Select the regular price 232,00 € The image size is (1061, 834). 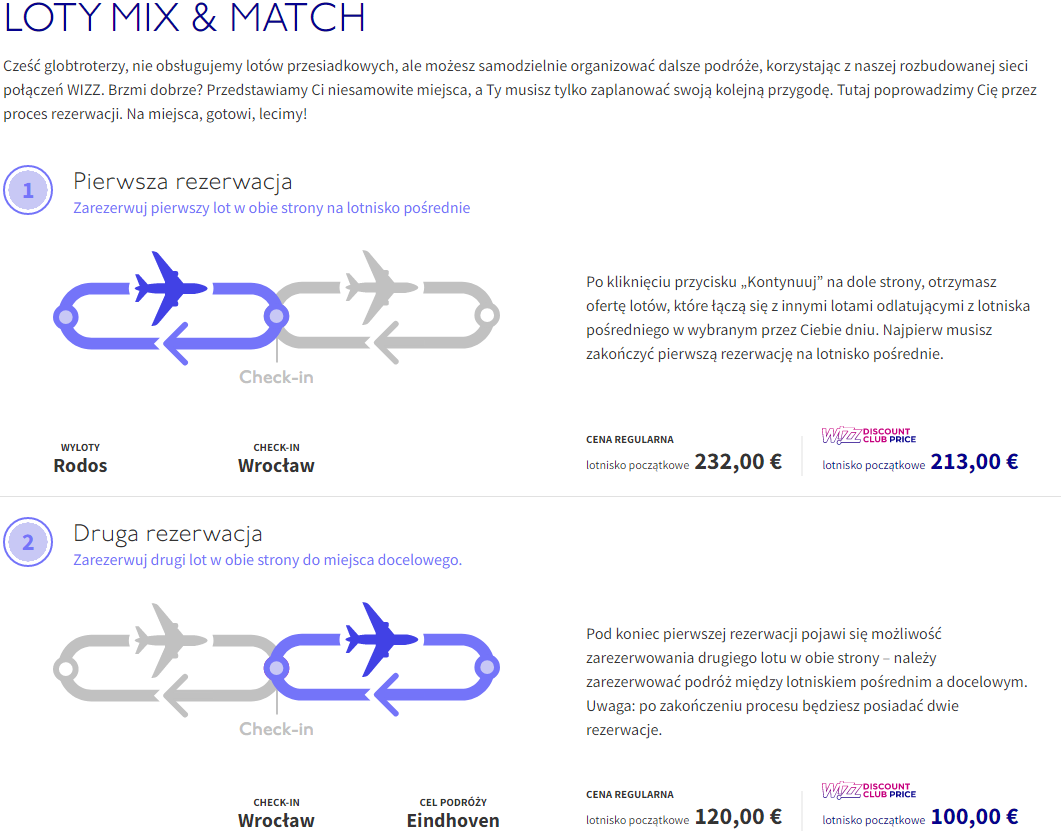[738, 462]
